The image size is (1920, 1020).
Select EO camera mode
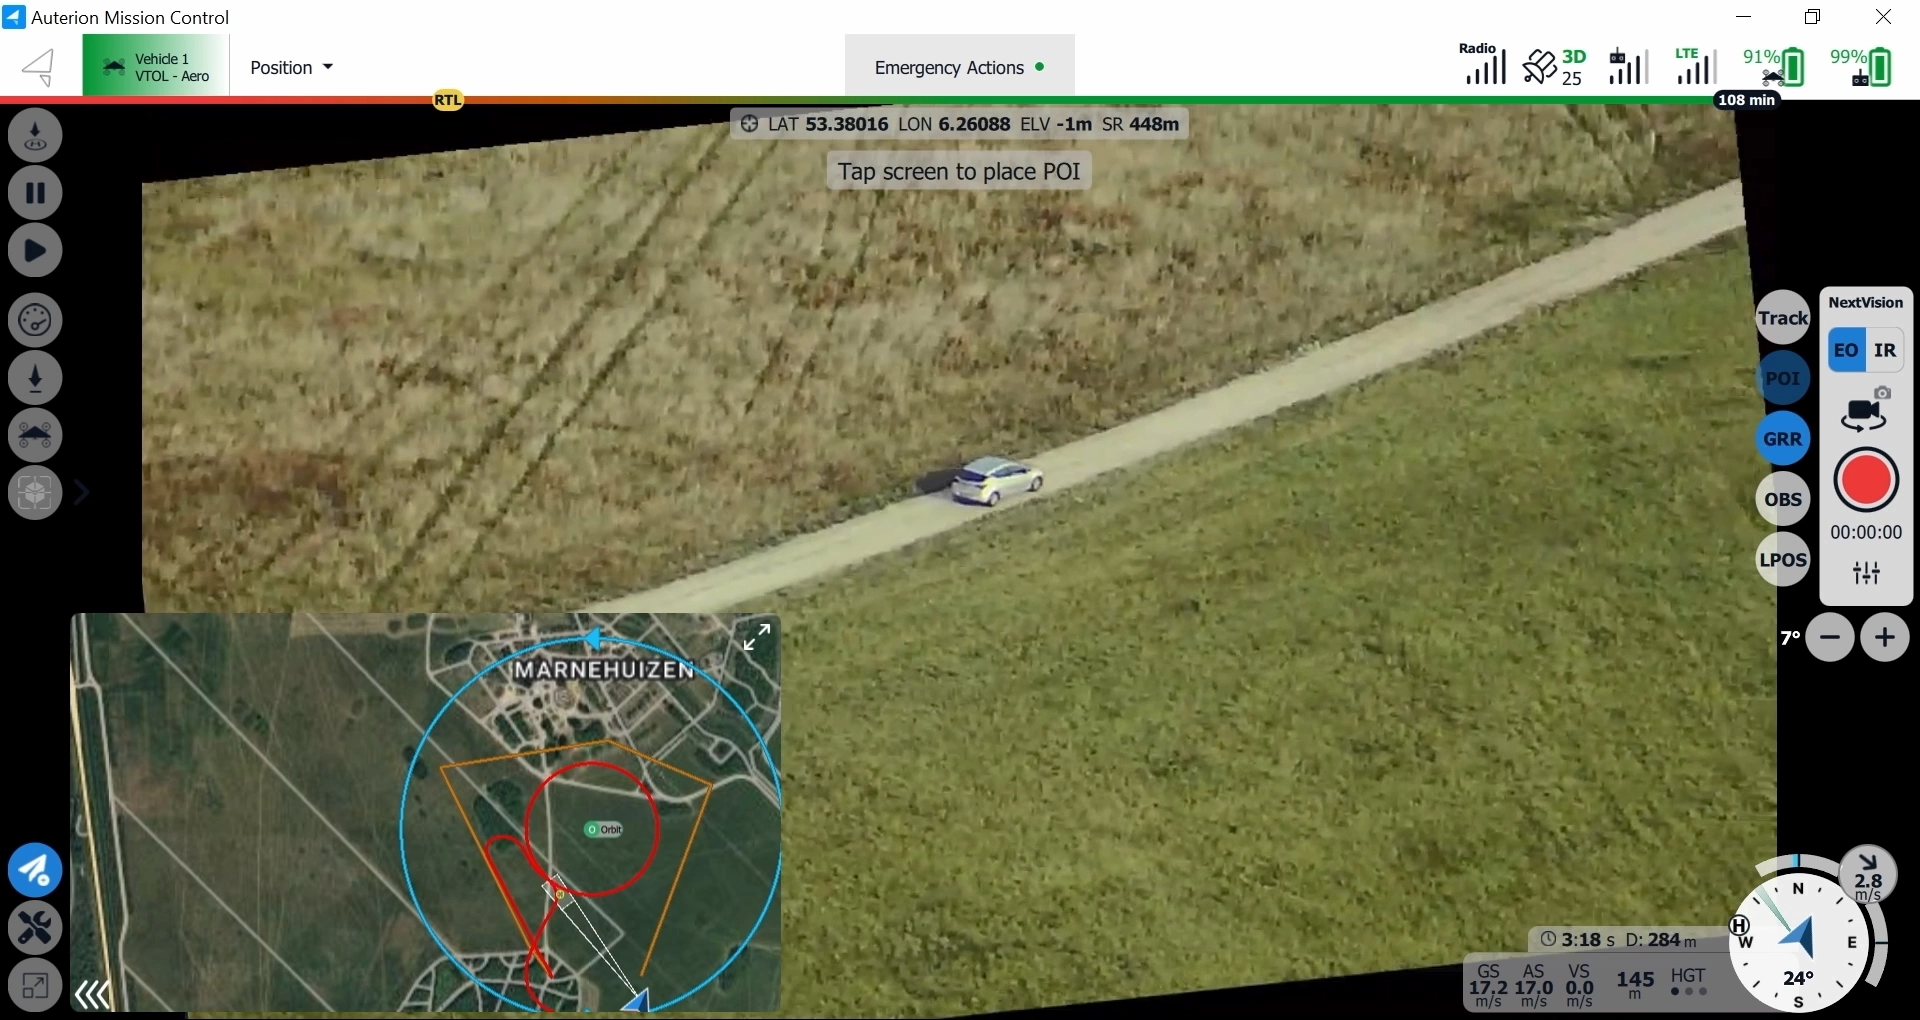[1846, 350]
